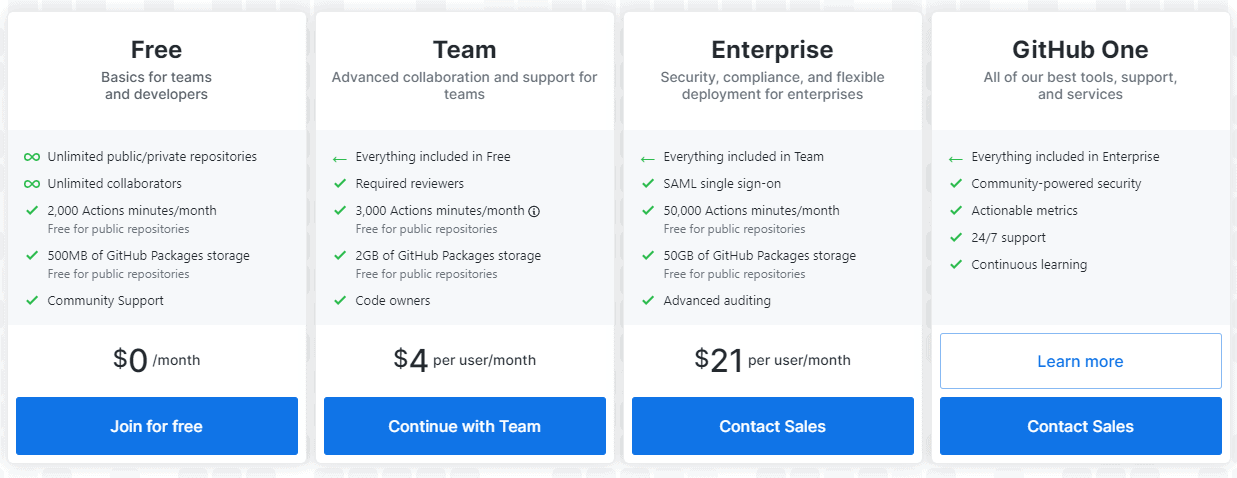The image size is (1237, 478).
Task: Open Learn more for GitHub One
Action: click(1080, 361)
